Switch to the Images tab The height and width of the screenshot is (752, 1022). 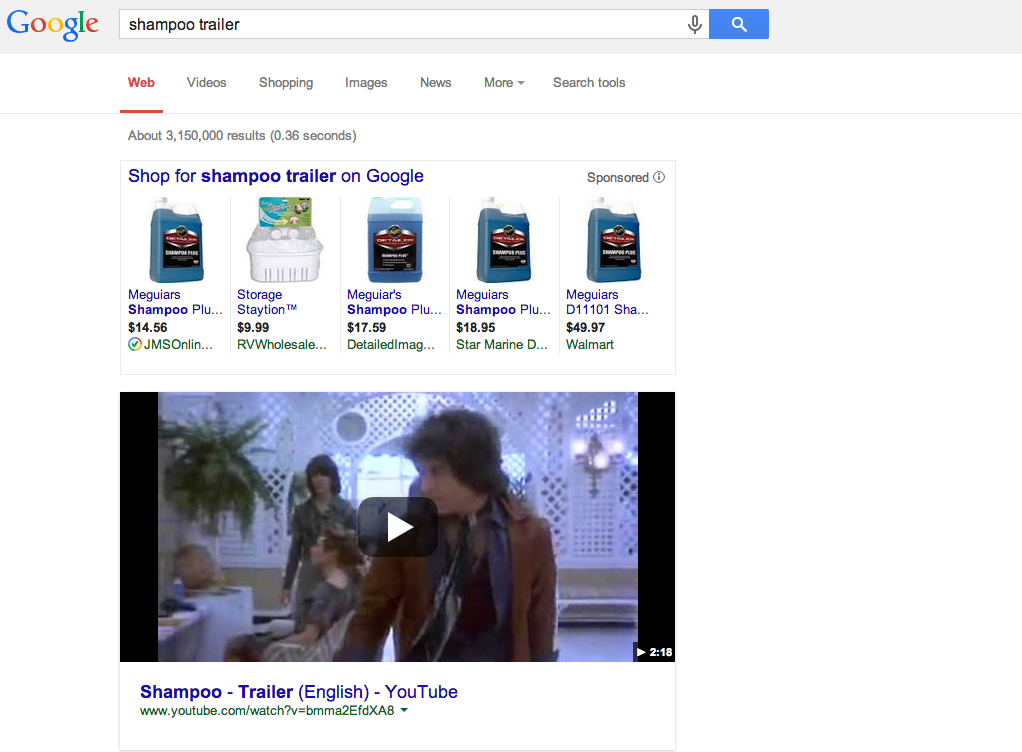pyautogui.click(x=366, y=83)
